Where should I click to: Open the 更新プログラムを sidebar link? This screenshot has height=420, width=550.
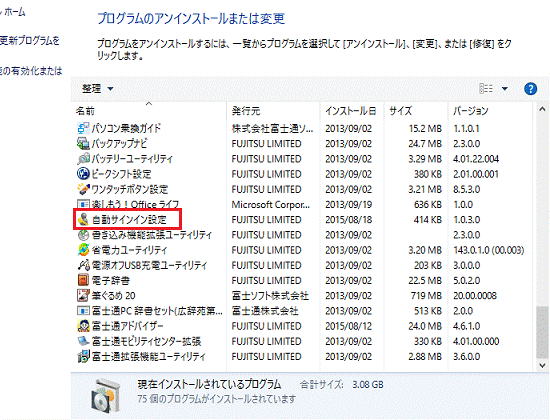click(30, 41)
